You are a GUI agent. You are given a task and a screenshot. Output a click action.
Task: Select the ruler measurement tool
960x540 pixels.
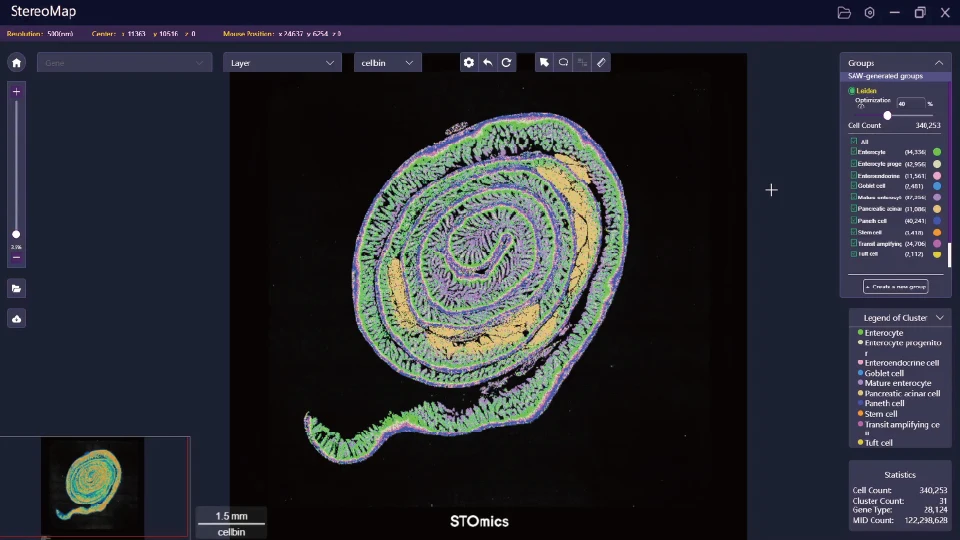click(x=601, y=62)
